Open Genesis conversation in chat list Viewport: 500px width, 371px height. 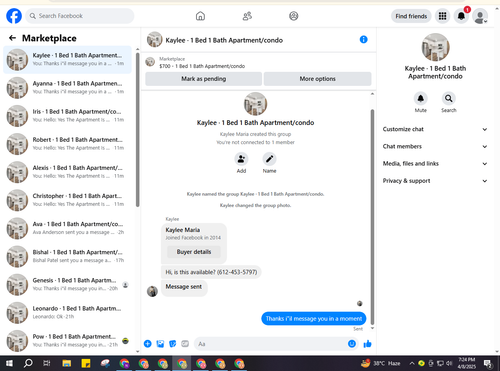tap(67, 285)
